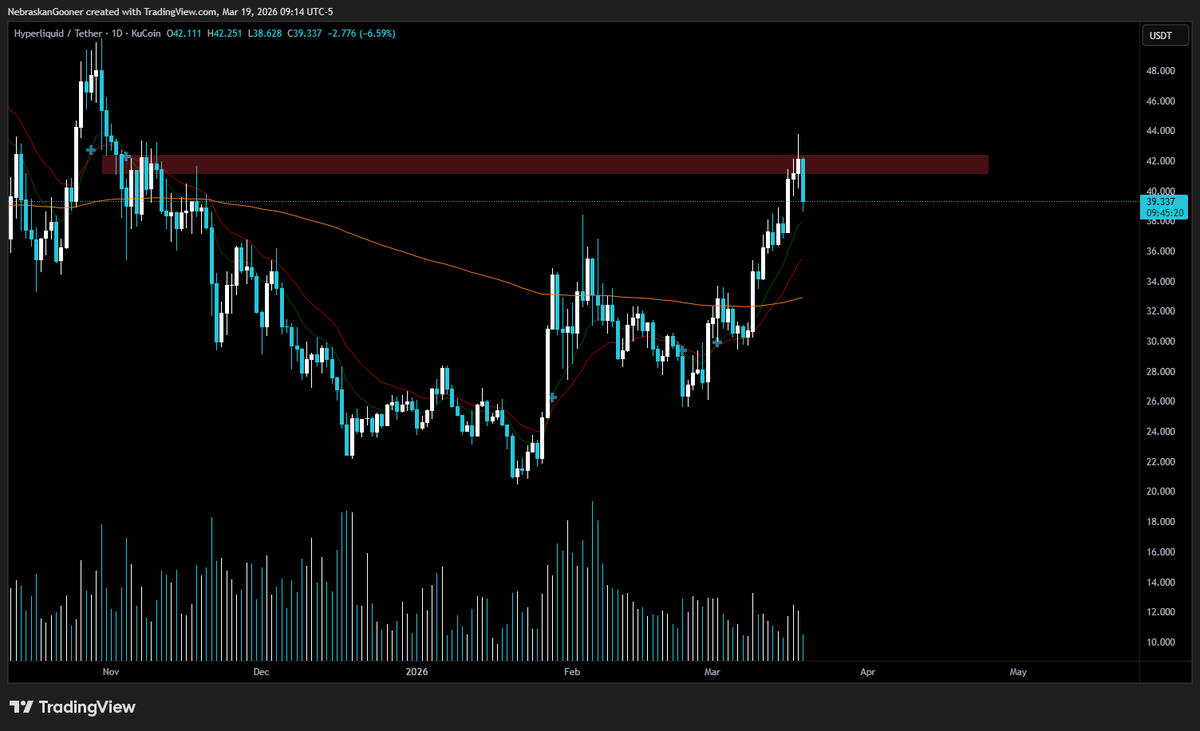Click the 32.000 price axis label
Viewport: 1200px width, 731px height.
pos(1161,311)
